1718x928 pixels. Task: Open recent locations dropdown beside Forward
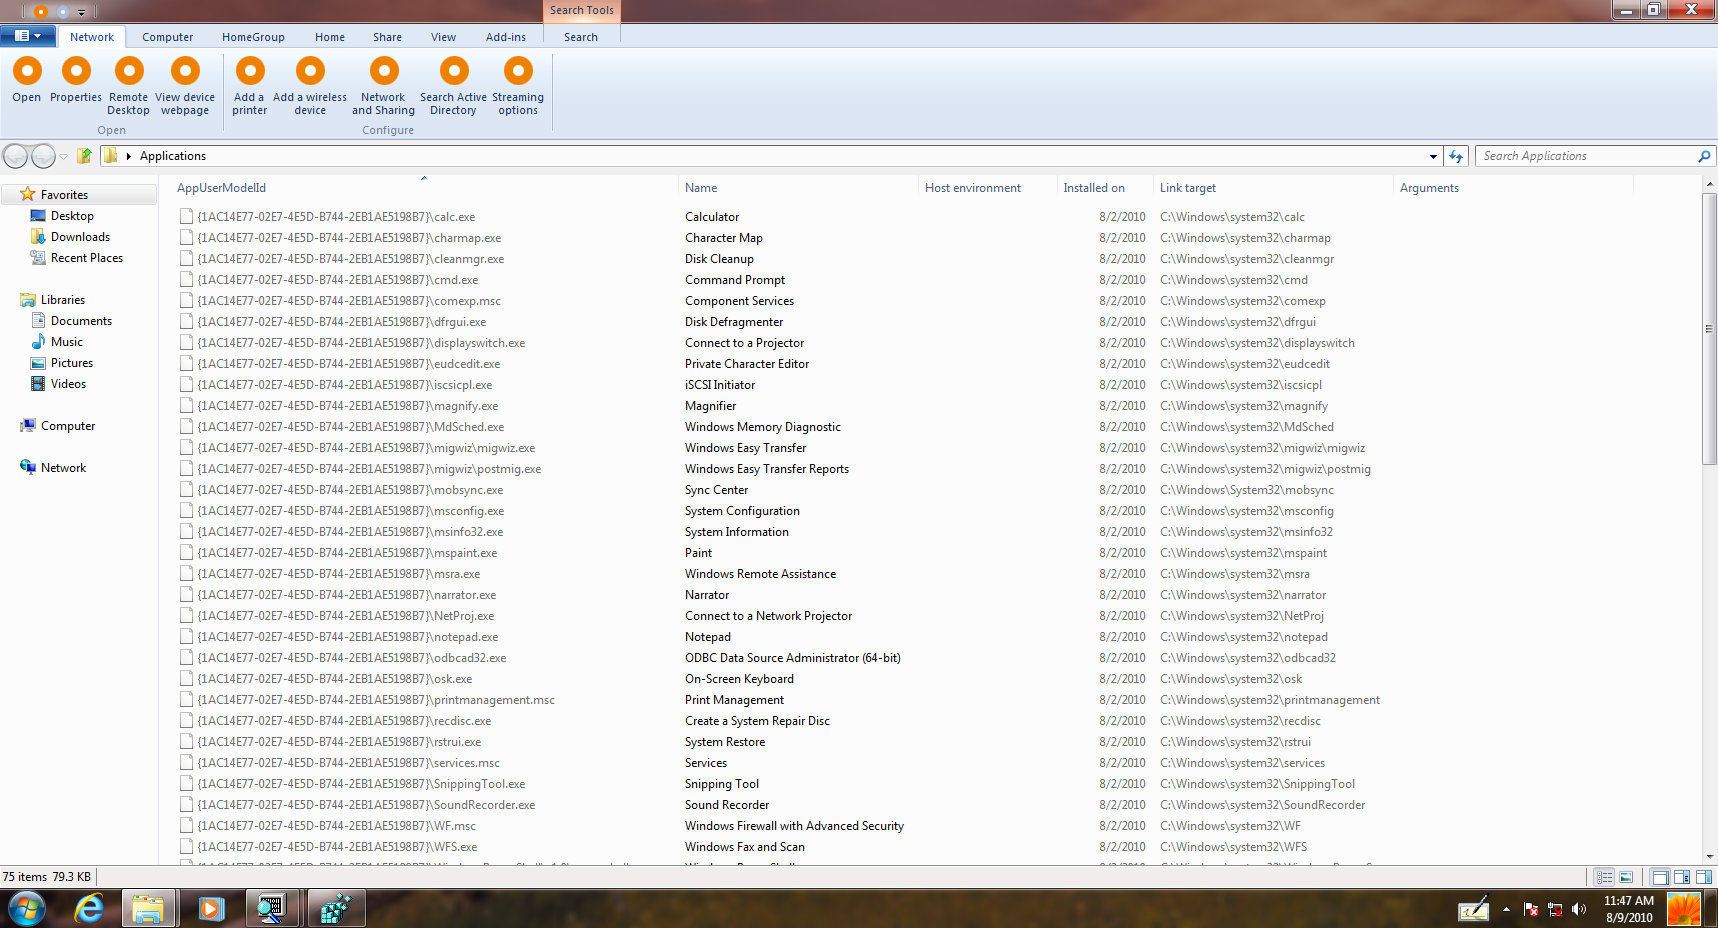coord(64,156)
